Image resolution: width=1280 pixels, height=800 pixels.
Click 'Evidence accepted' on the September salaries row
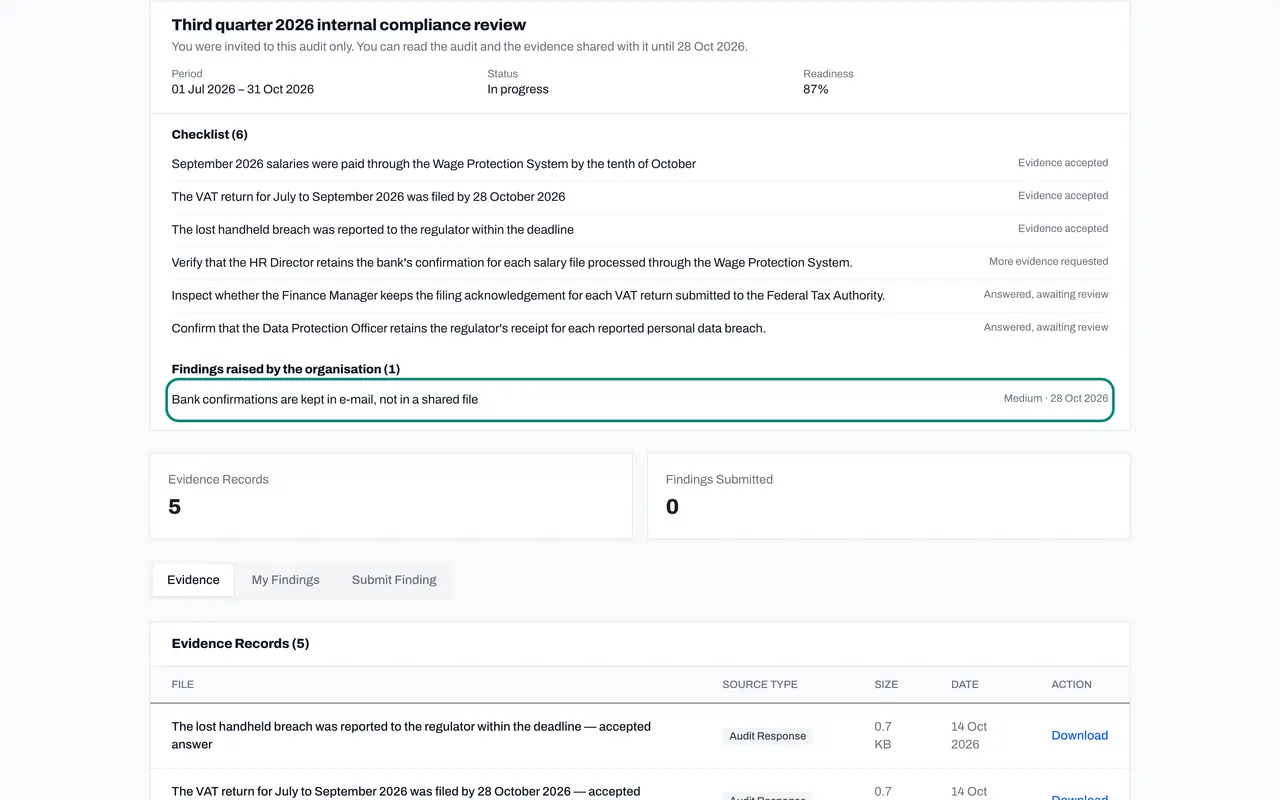1063,163
